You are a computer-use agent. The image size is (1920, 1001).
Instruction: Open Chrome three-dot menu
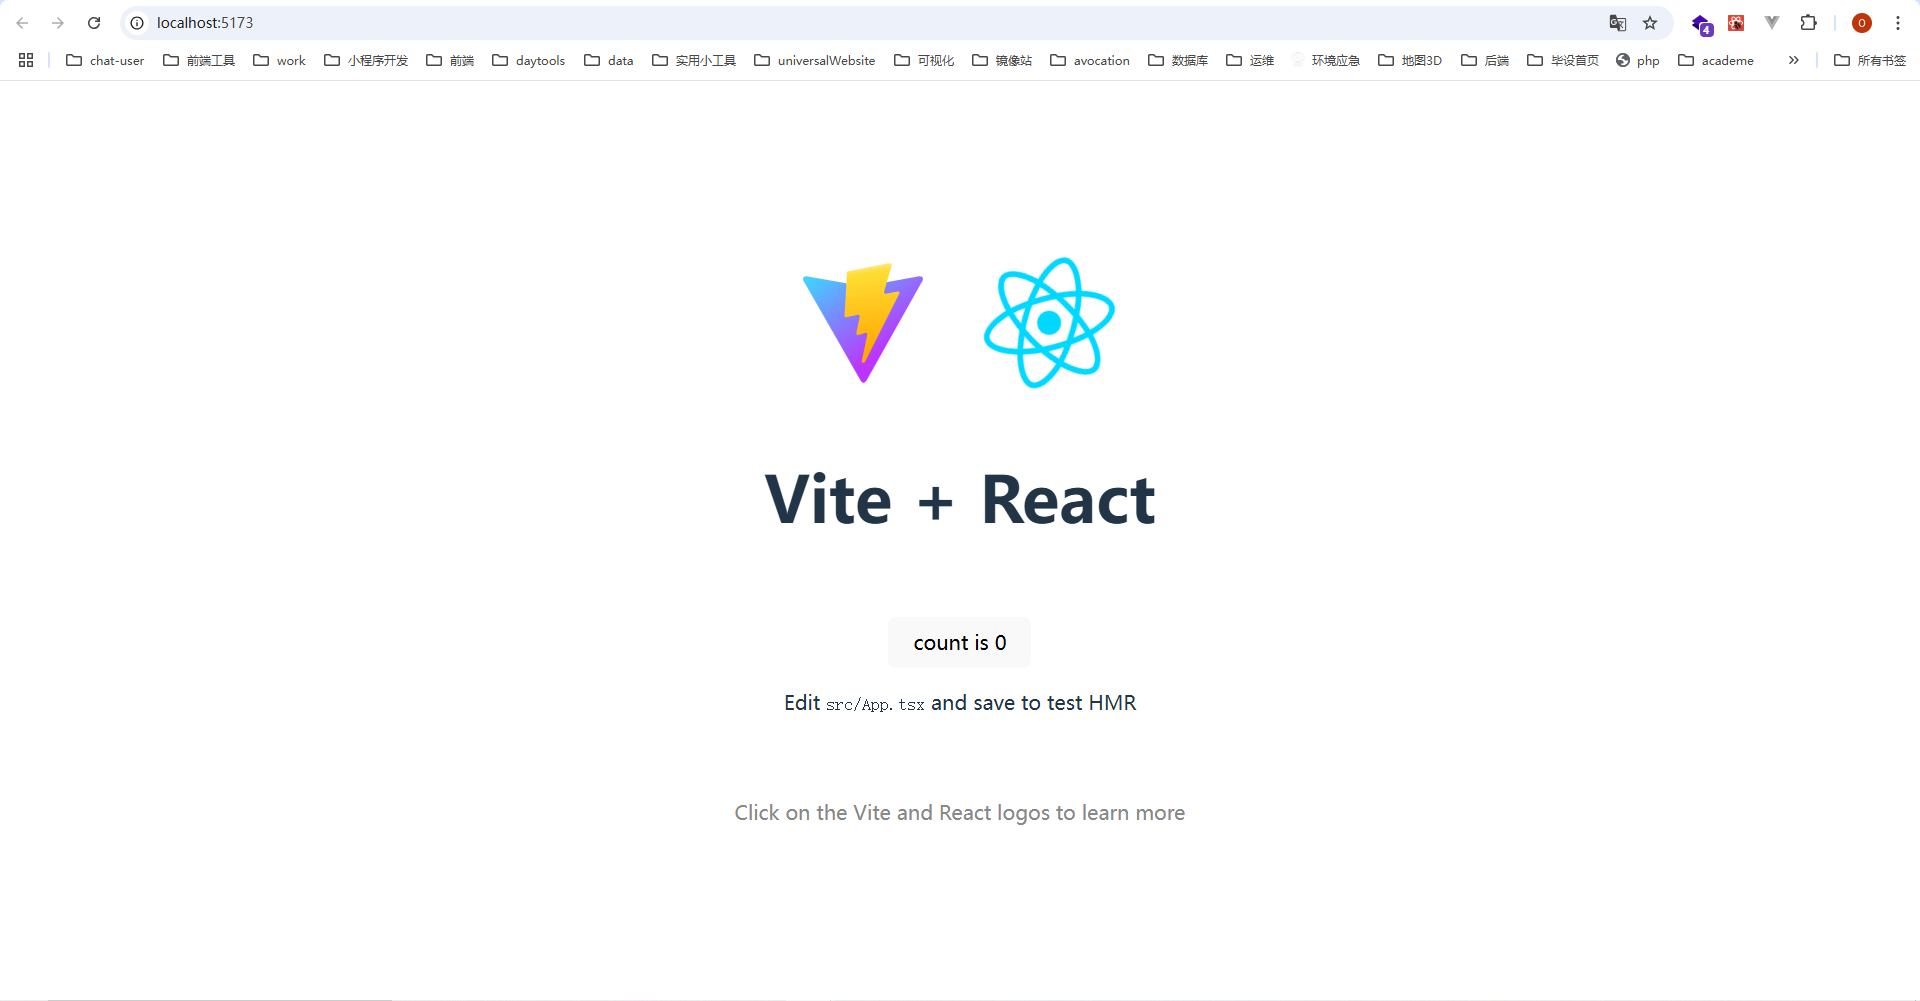1897,23
